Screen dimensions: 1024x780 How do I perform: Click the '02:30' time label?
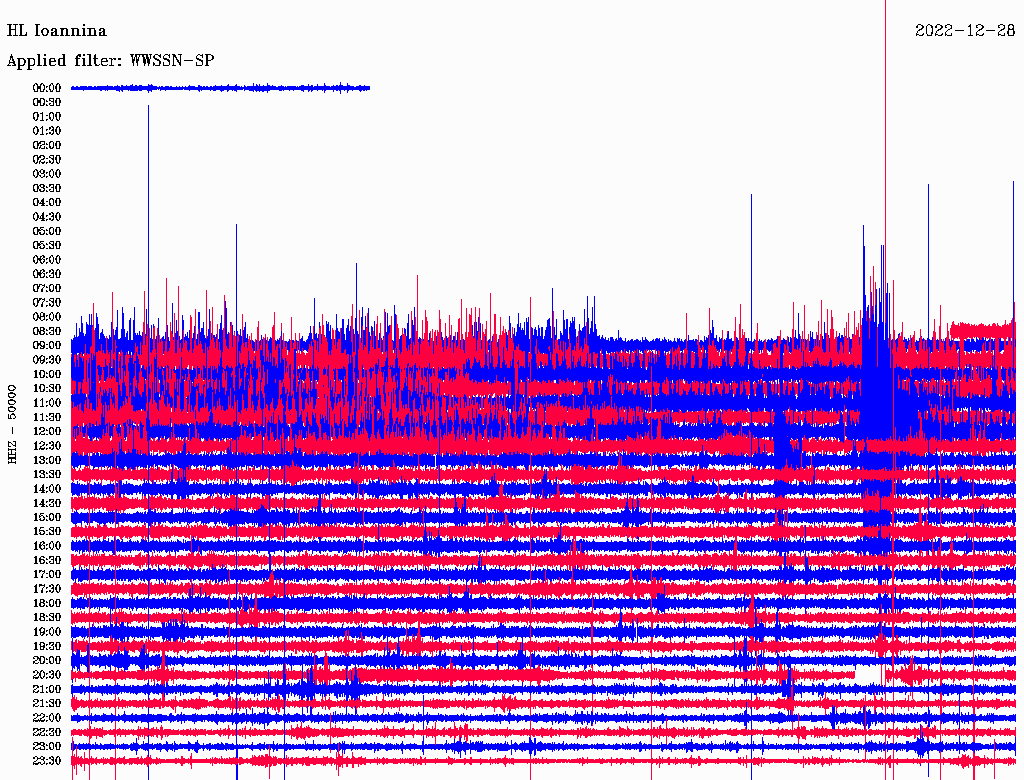point(47,159)
